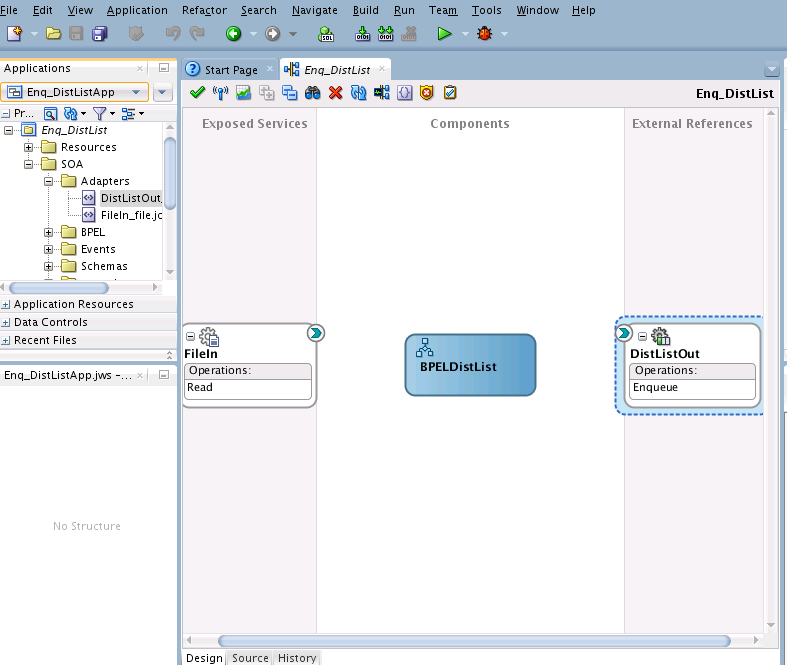Collapse the FileIn service box

[x=191, y=337]
